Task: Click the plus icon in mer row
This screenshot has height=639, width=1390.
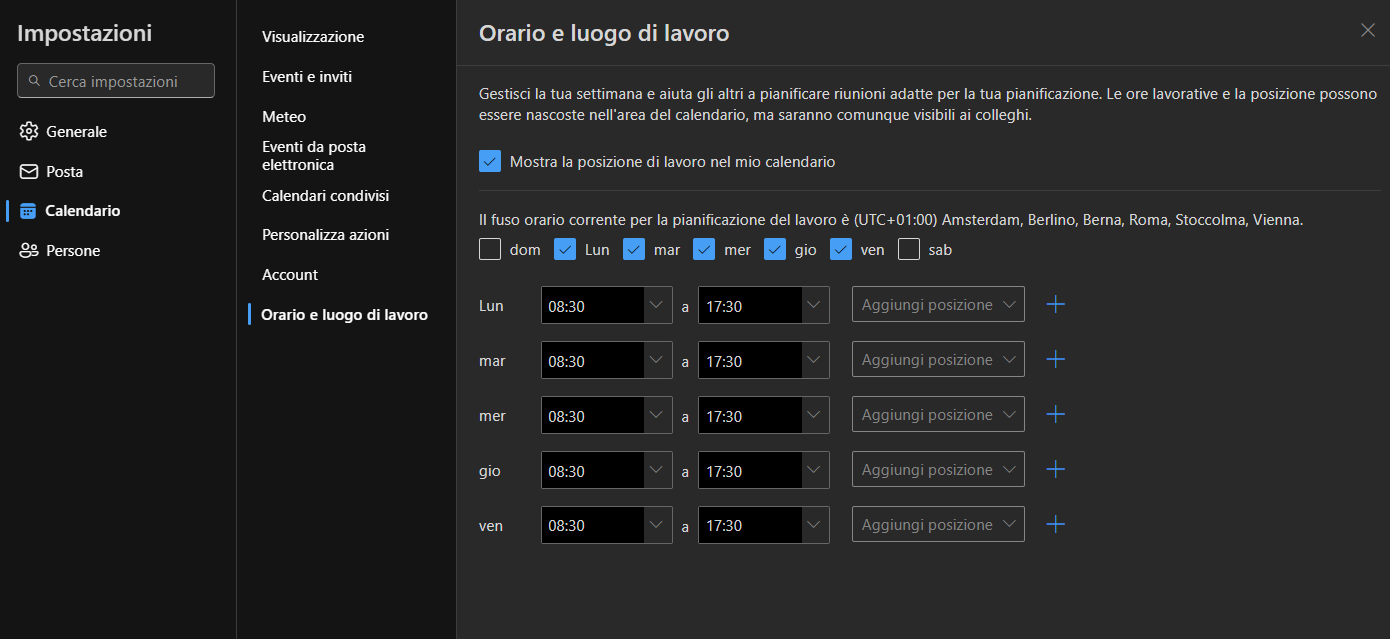Action: (1055, 415)
